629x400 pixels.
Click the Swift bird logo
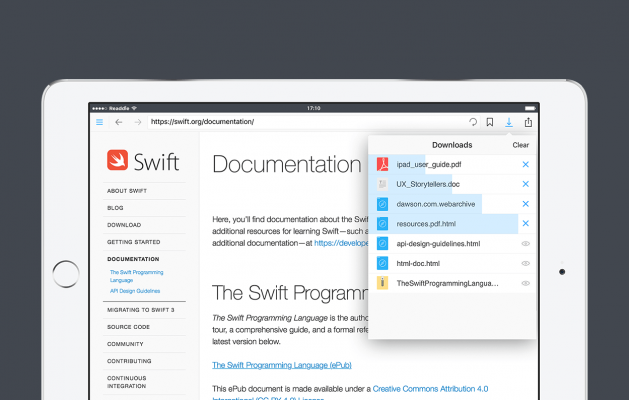coord(118,160)
